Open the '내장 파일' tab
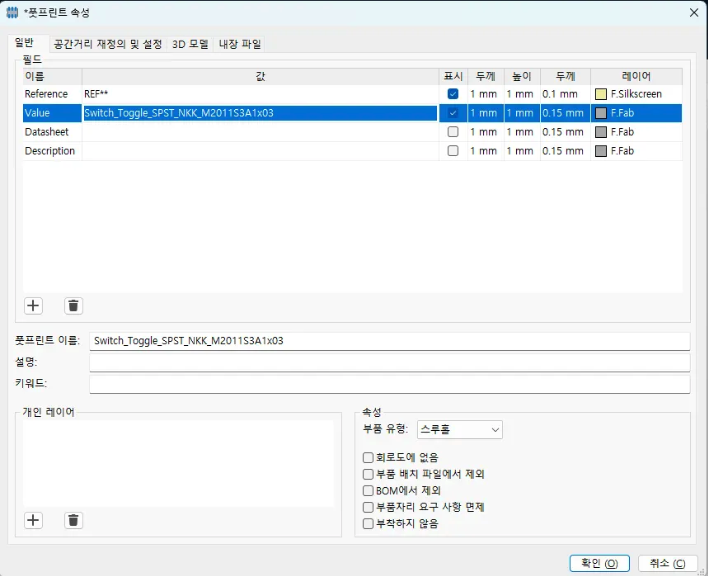 pyautogui.click(x=240, y=44)
